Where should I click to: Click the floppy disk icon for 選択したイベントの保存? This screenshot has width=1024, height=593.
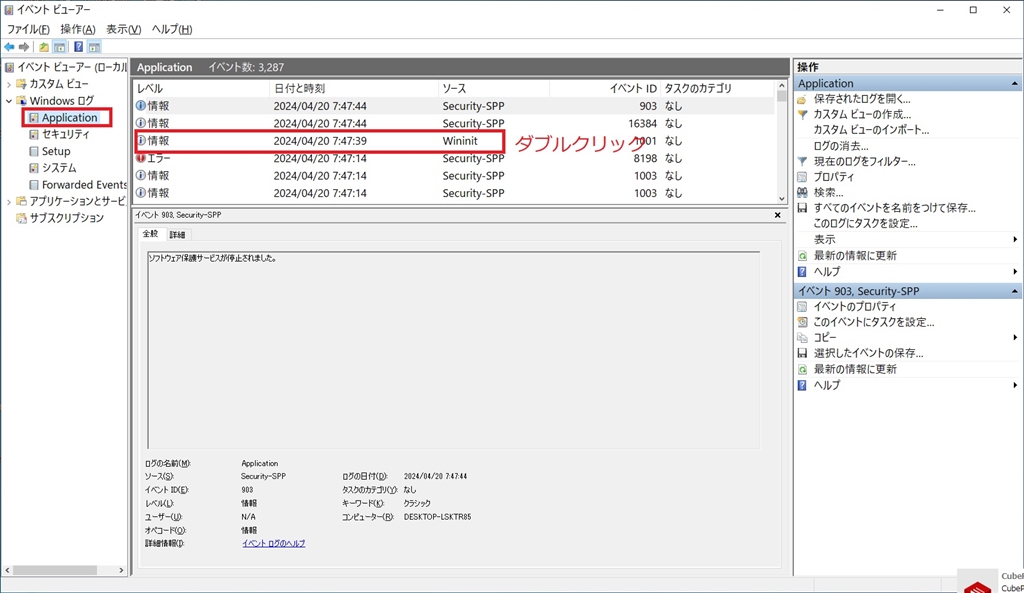pos(803,353)
